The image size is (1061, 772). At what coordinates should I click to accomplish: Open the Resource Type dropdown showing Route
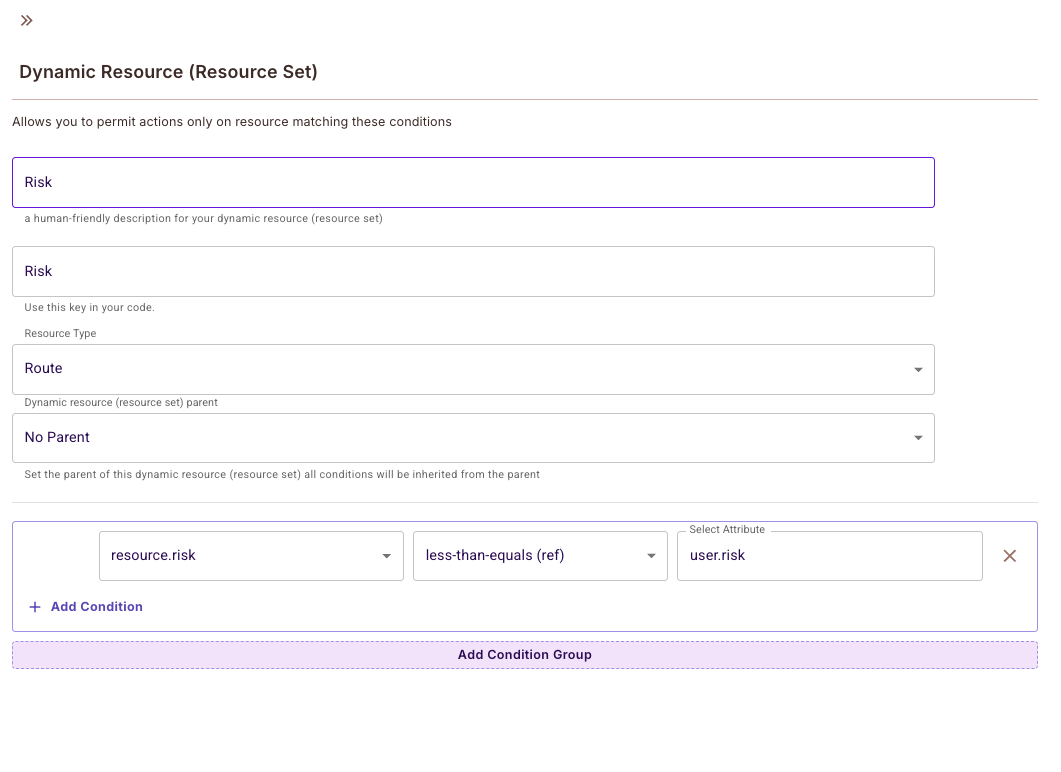(x=472, y=369)
